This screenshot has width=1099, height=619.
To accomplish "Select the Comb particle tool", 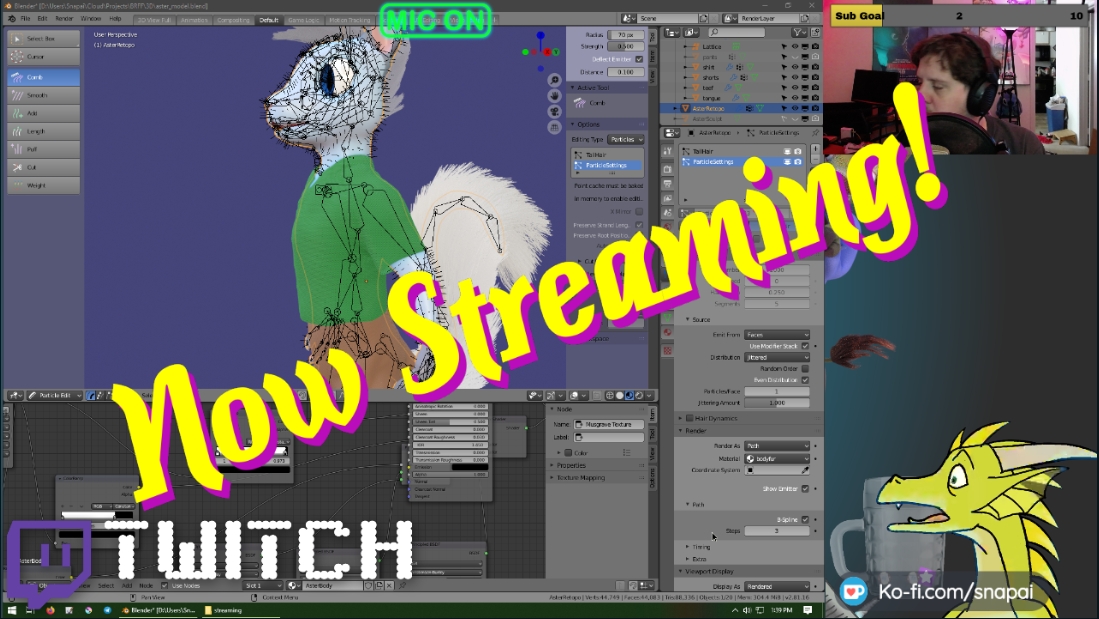I will pos(43,77).
